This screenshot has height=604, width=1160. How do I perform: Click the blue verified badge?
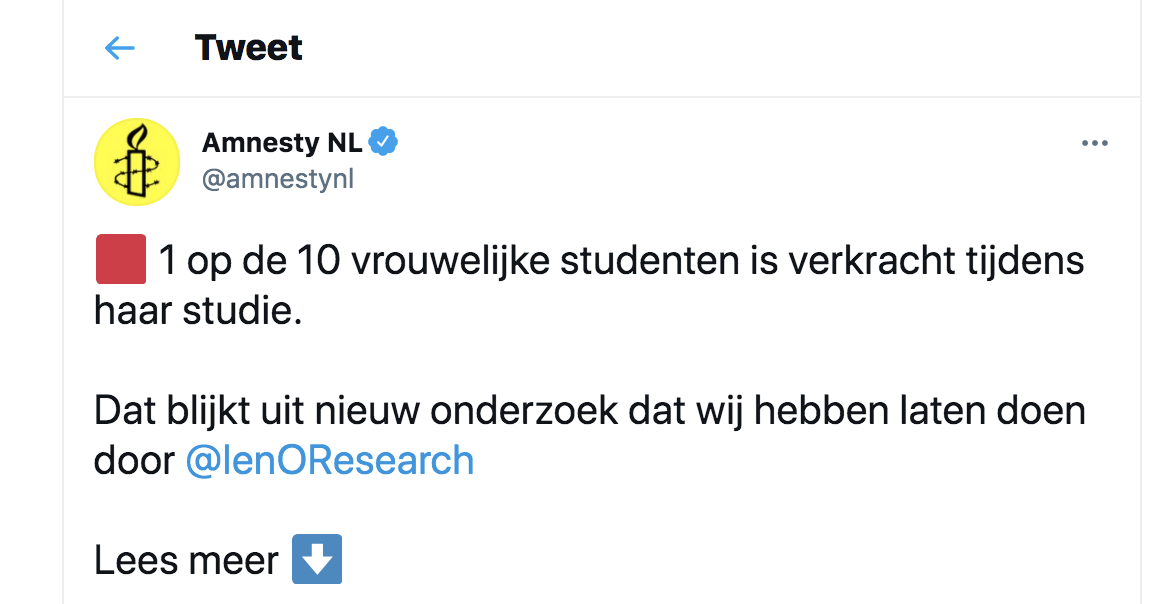tap(383, 141)
